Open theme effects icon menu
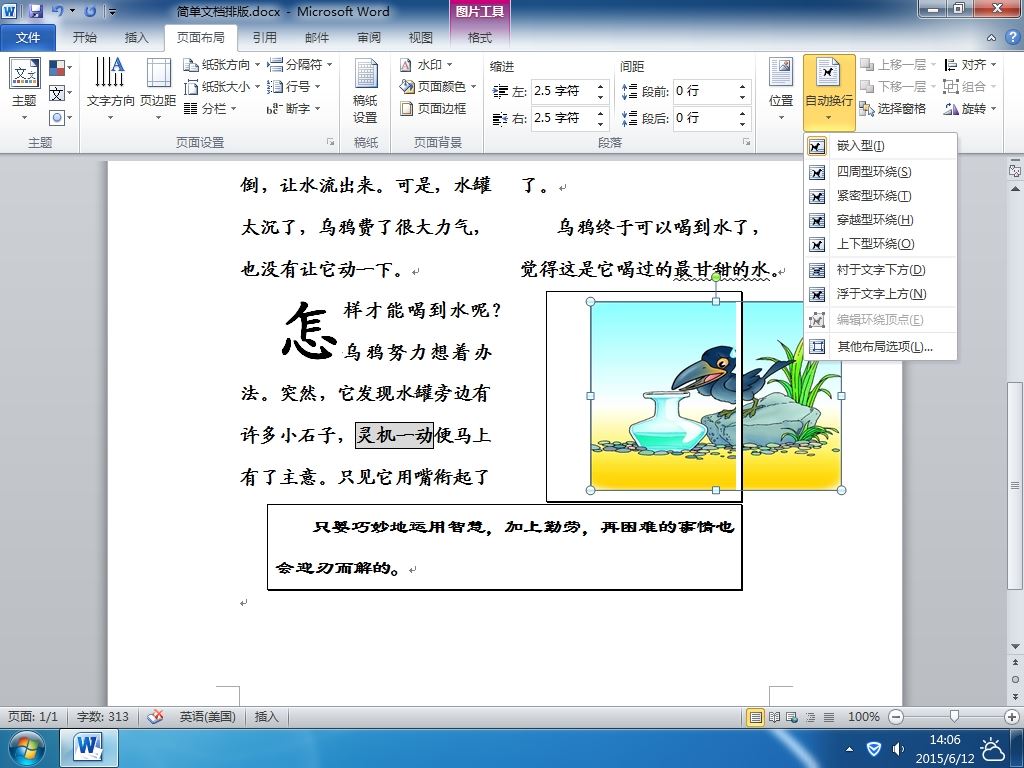Image resolution: width=1024 pixels, height=768 pixels. [60, 118]
